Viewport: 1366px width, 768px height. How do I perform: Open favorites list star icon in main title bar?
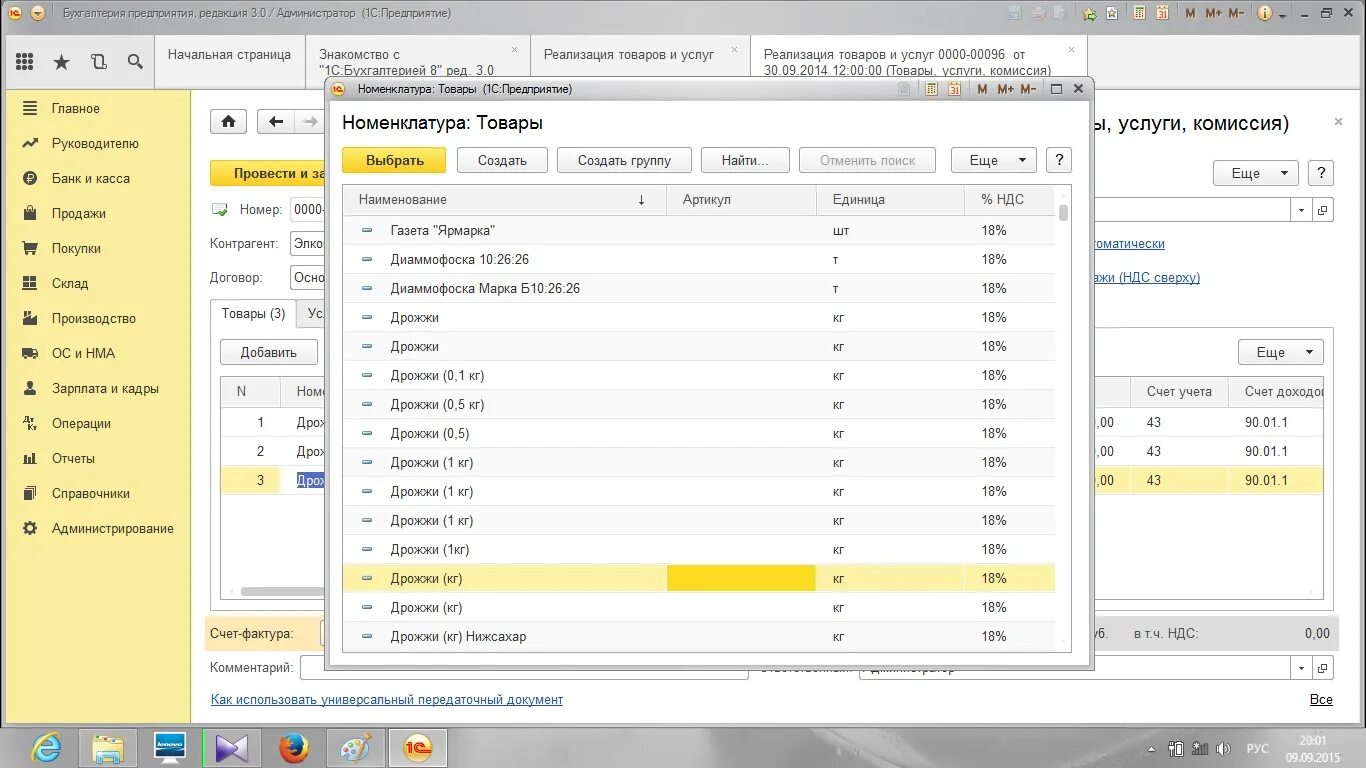pyautogui.click(x=1113, y=13)
